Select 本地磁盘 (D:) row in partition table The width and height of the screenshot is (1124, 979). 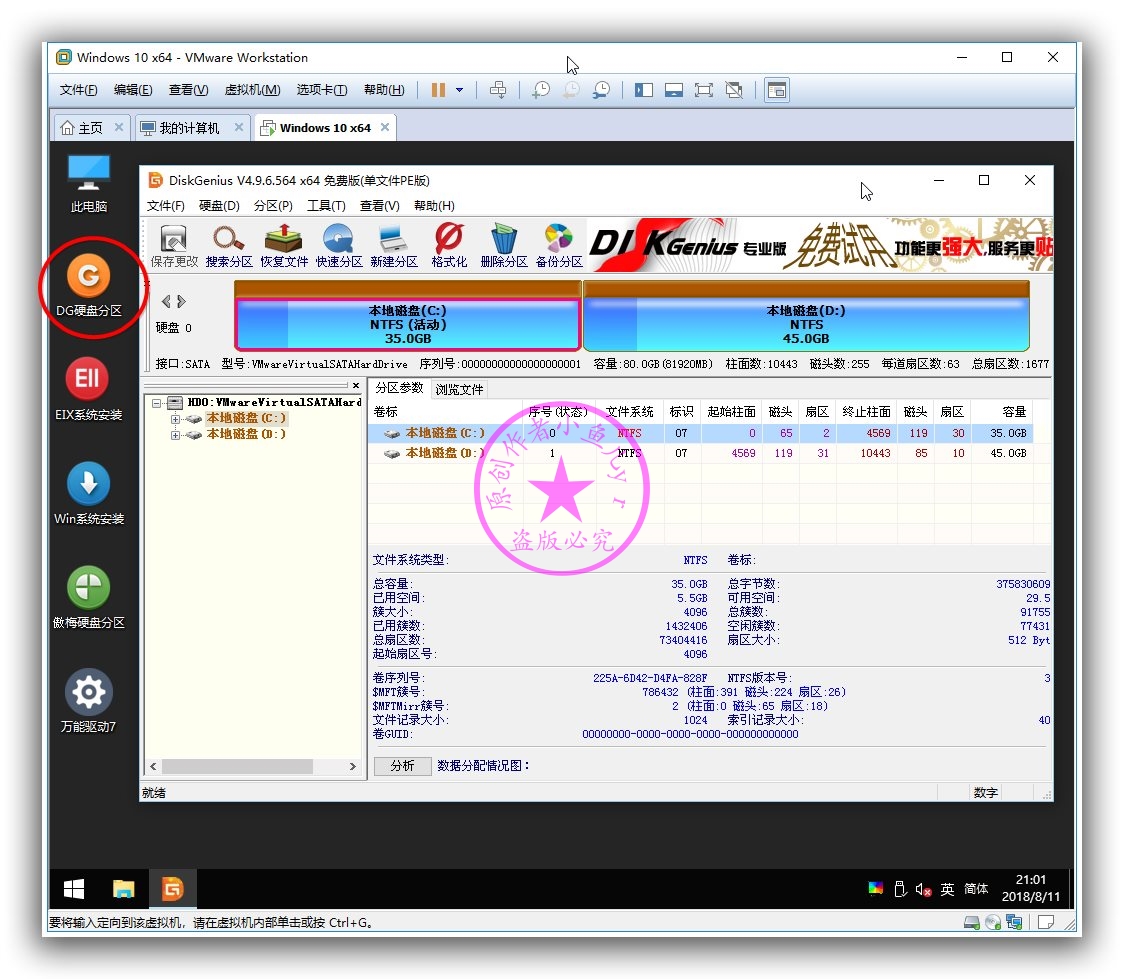[700, 453]
